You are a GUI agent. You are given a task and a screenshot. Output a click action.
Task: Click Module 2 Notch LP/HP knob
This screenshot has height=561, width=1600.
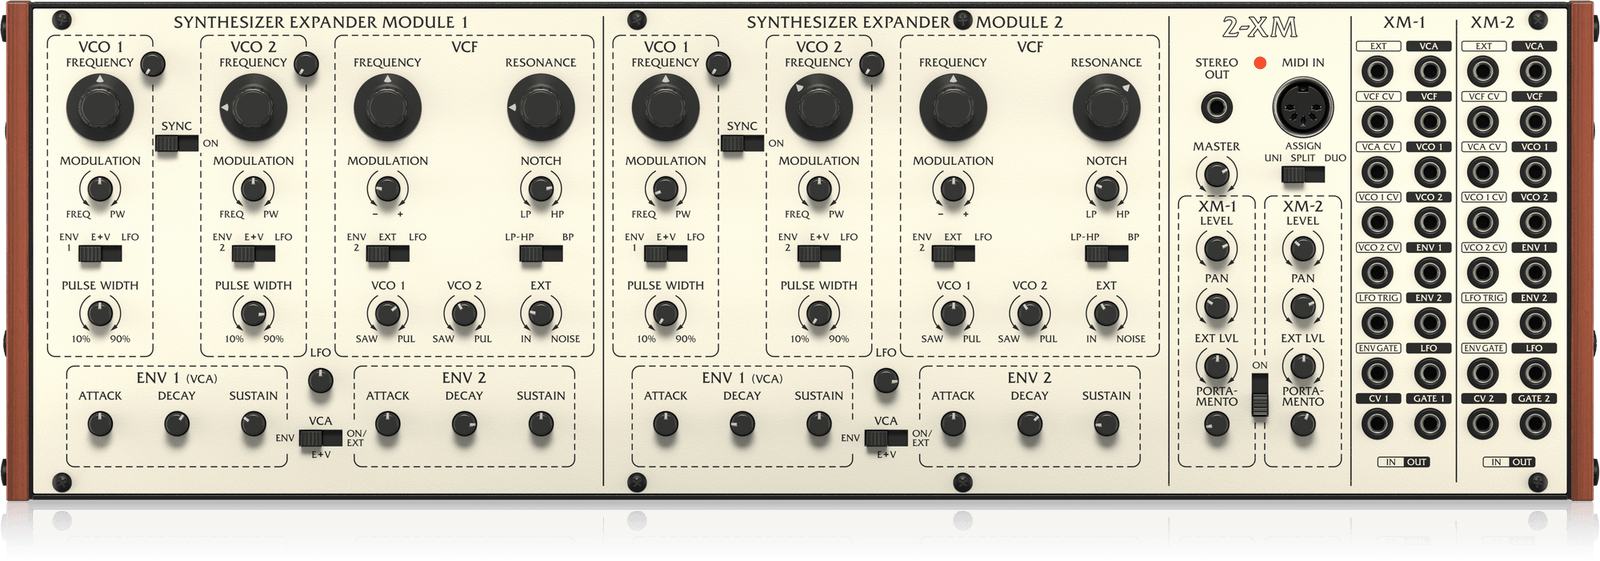tap(1106, 188)
